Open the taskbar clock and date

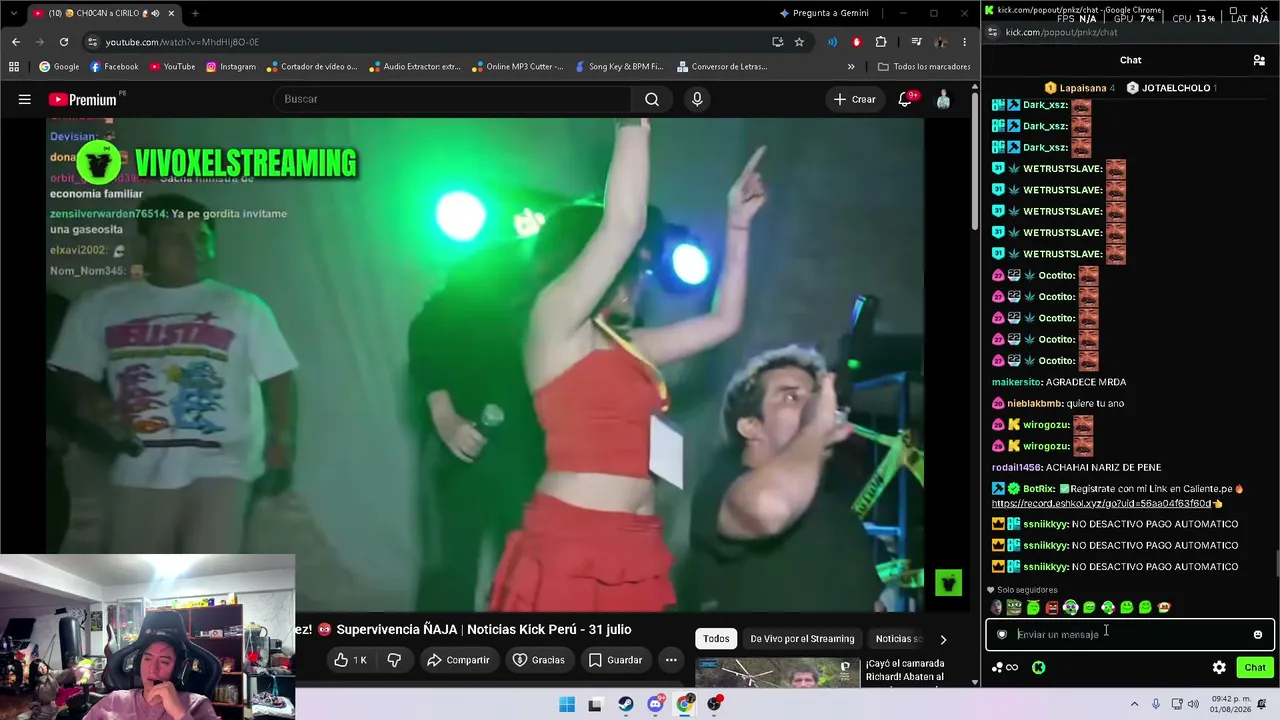click(x=1232, y=704)
